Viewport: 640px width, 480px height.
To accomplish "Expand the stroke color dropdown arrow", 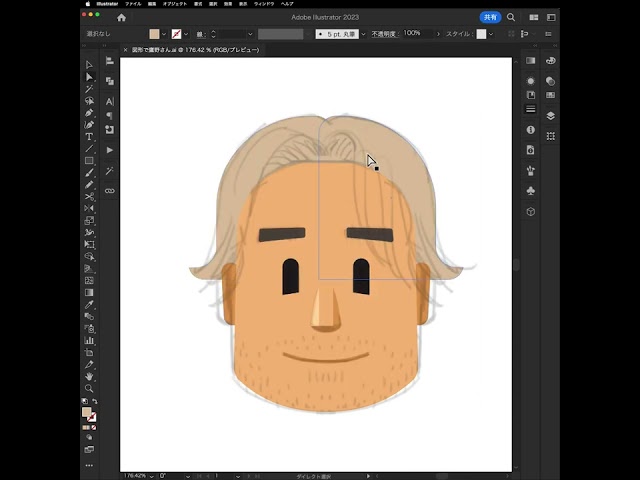I will coord(186,34).
